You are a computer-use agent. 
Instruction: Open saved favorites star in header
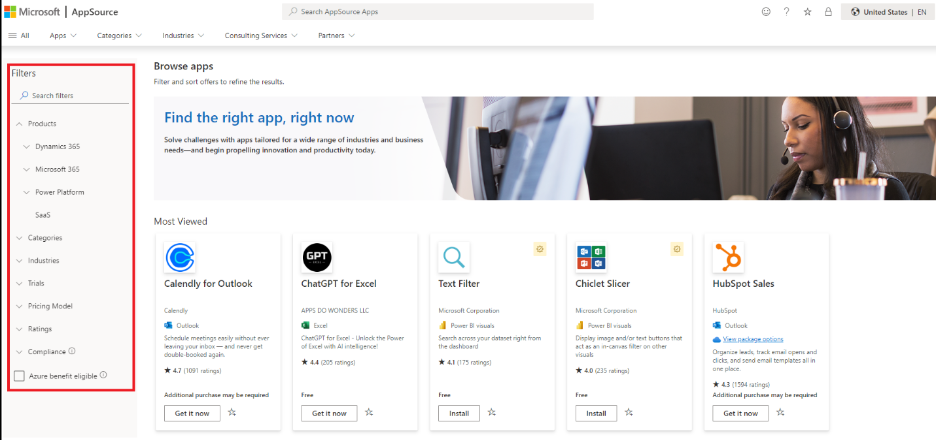pyautogui.click(x=808, y=12)
